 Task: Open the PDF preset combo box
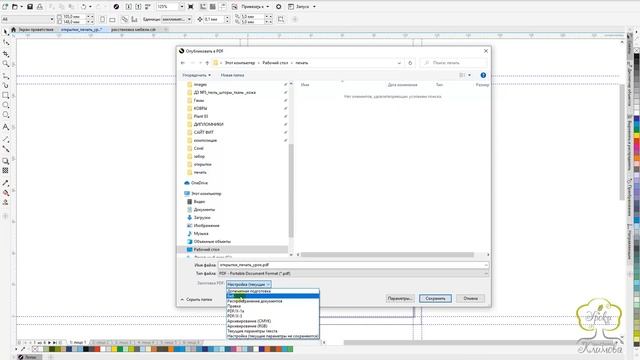[249, 284]
